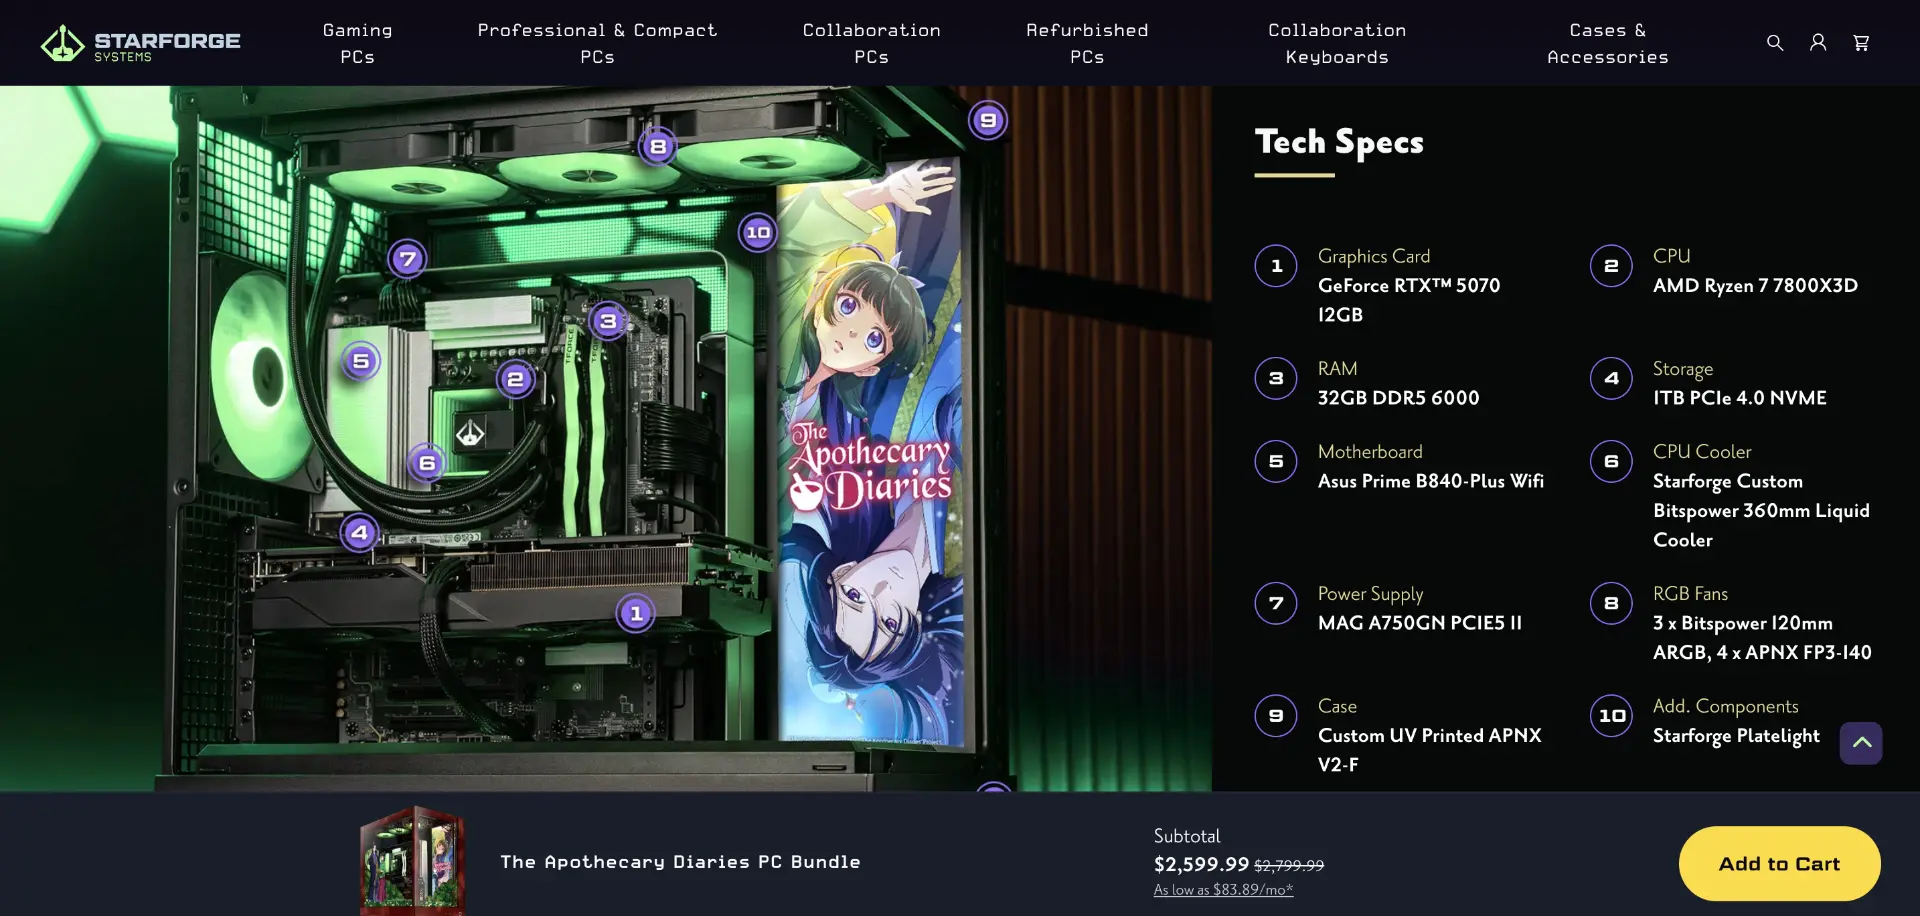Screen dimensions: 1920x916
Task: Click the Subtotal label
Action: tap(1187, 836)
